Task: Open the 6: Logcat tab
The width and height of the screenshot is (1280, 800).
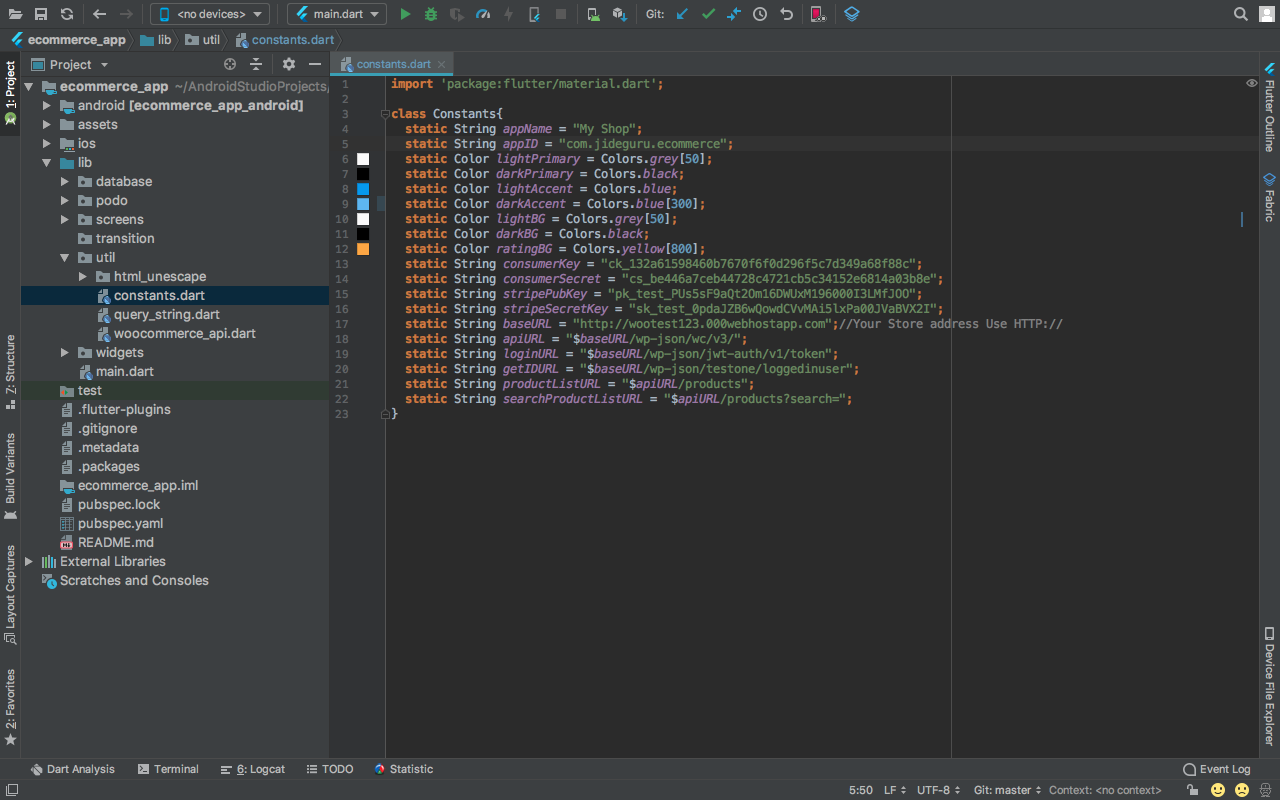Action: pos(253,769)
